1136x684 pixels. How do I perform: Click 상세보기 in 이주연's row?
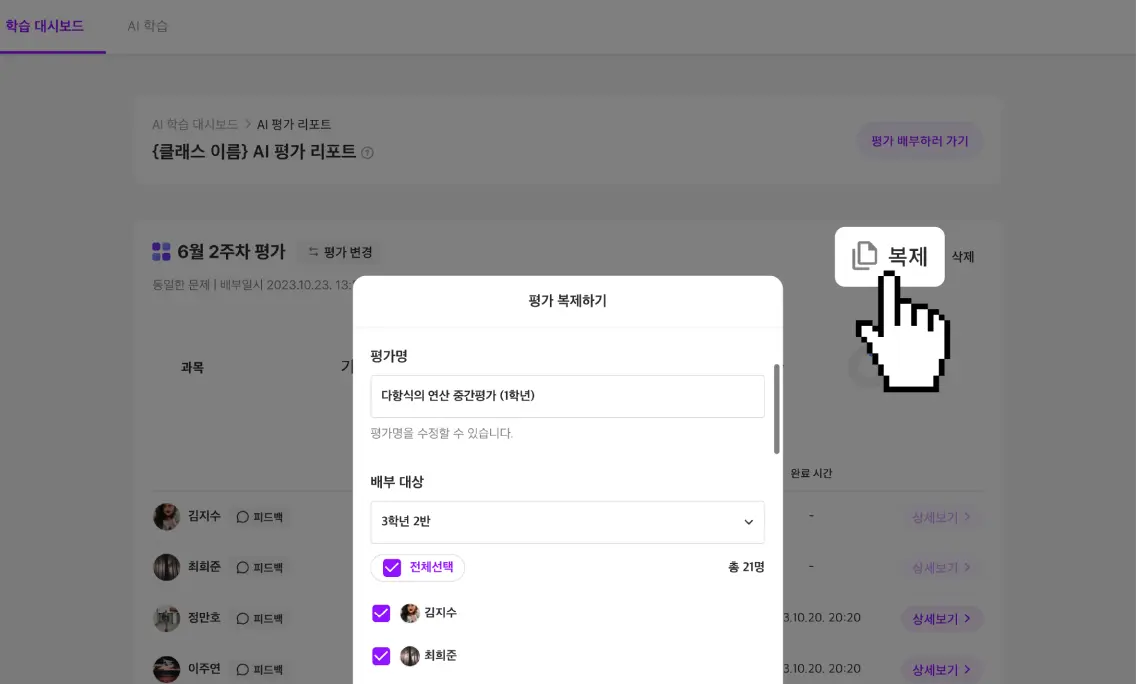[941, 670]
